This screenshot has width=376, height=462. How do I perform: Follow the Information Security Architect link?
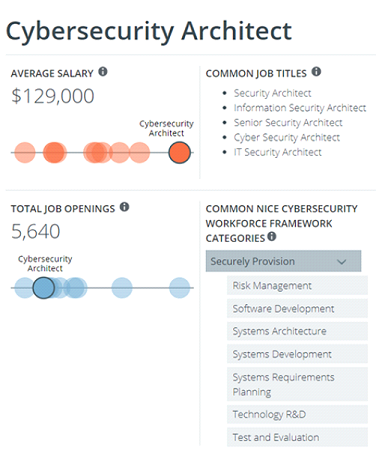click(x=300, y=108)
